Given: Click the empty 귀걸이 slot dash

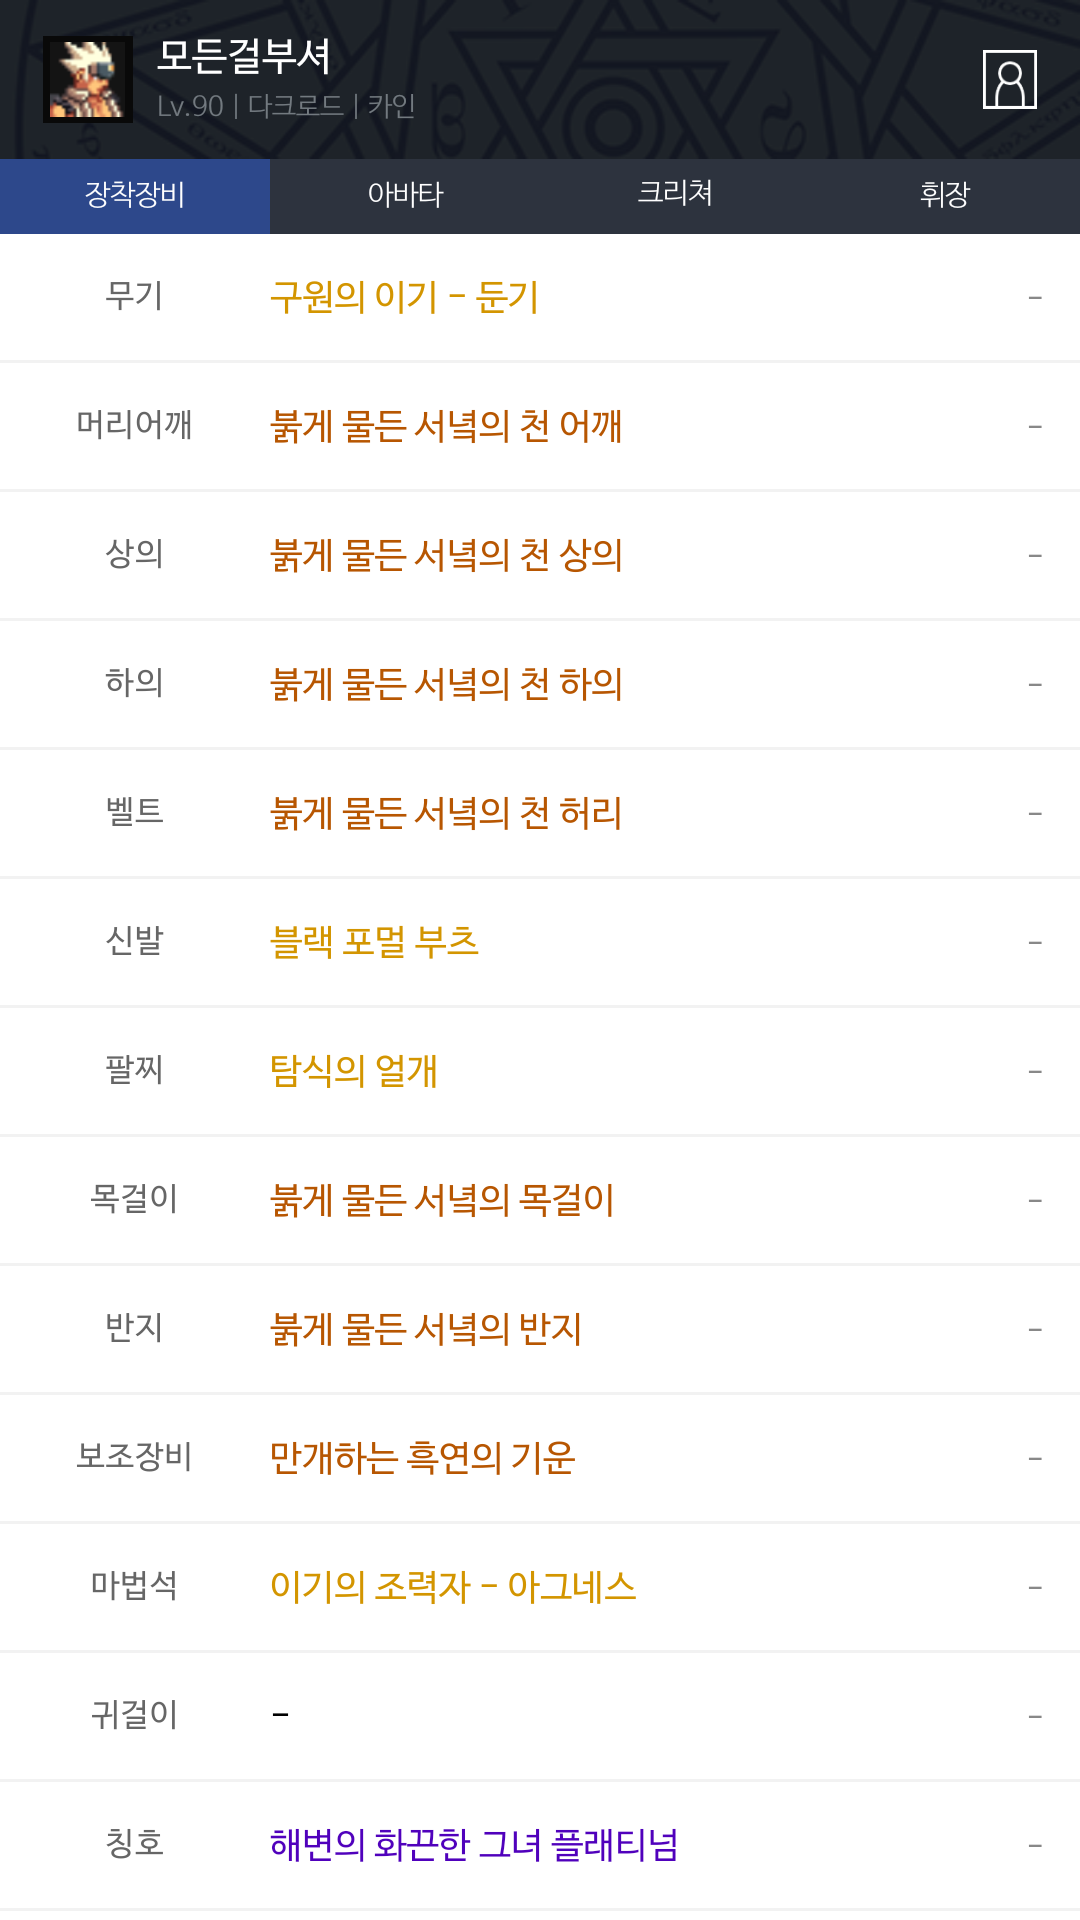Looking at the screenshot, I should [281, 1716].
